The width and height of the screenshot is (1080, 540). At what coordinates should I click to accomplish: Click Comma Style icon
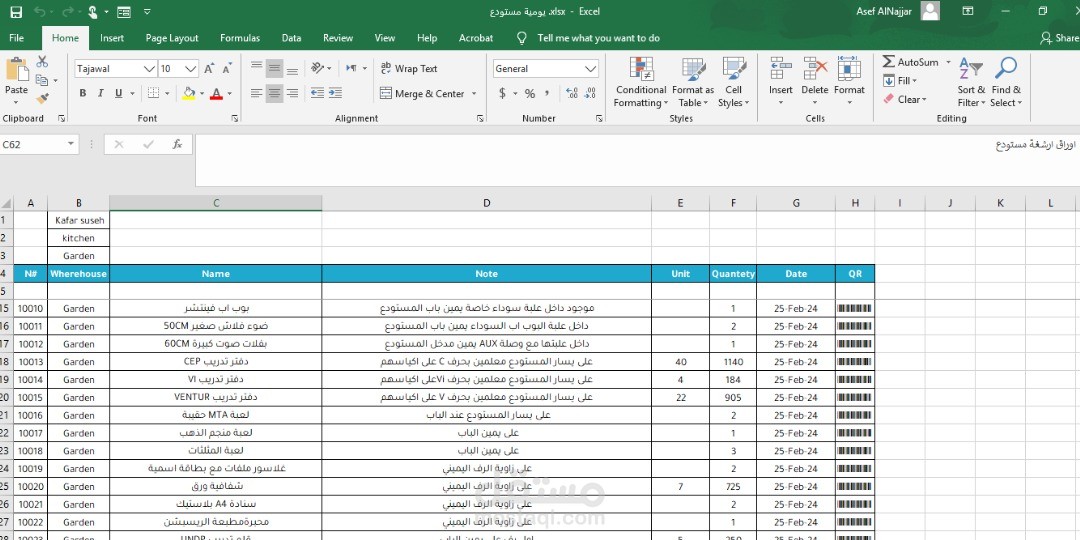click(547, 93)
